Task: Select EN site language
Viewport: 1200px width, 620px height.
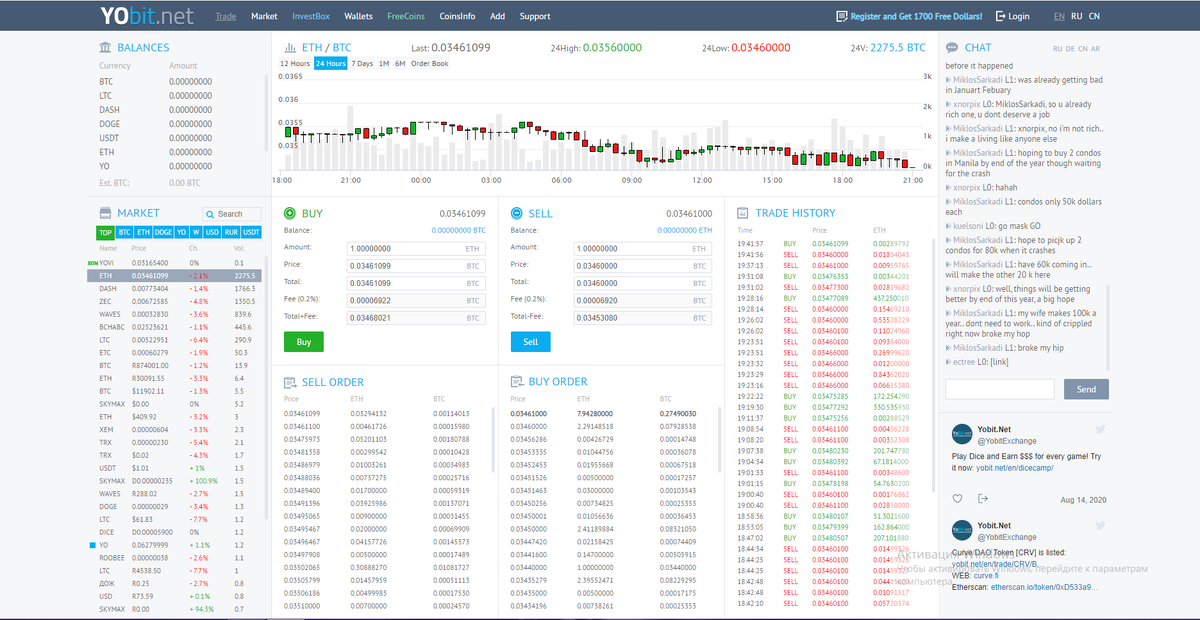Action: click(1059, 16)
